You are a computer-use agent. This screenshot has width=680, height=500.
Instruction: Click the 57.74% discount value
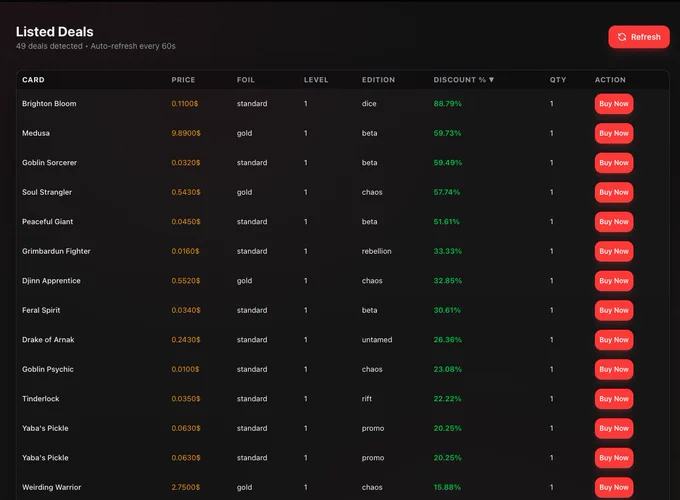pos(447,192)
